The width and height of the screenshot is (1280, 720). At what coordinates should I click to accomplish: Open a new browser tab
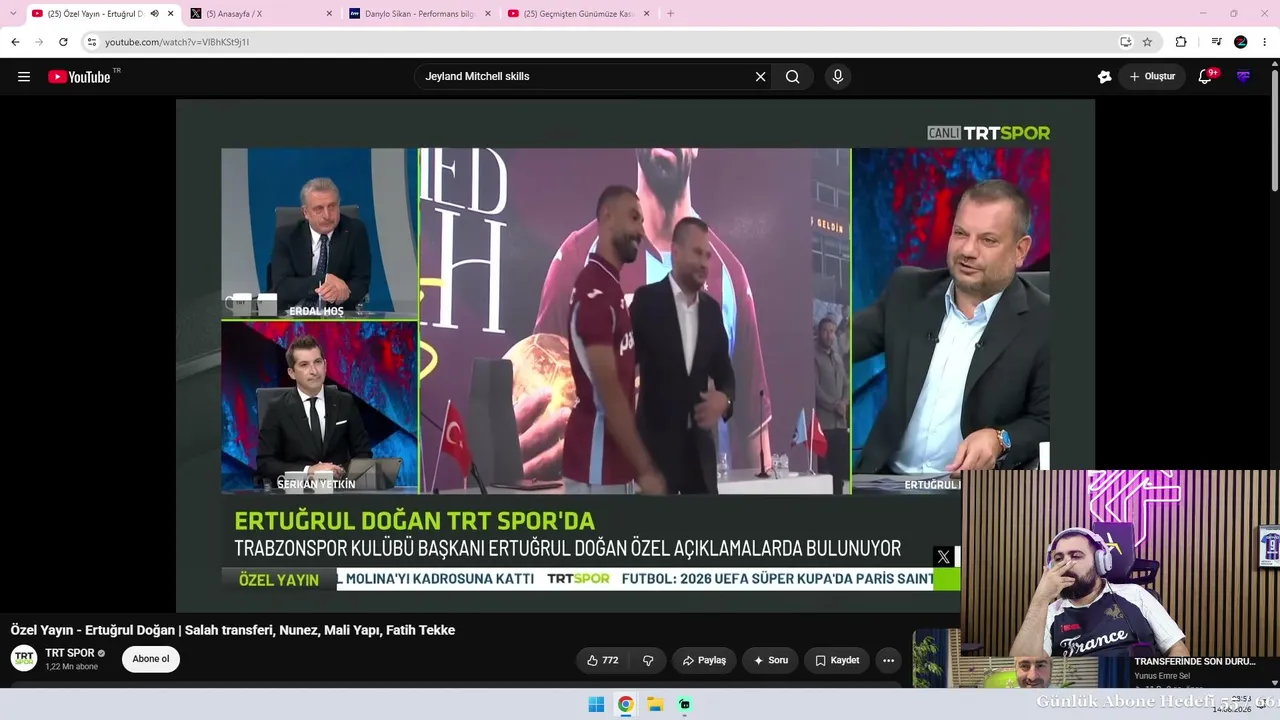click(670, 14)
